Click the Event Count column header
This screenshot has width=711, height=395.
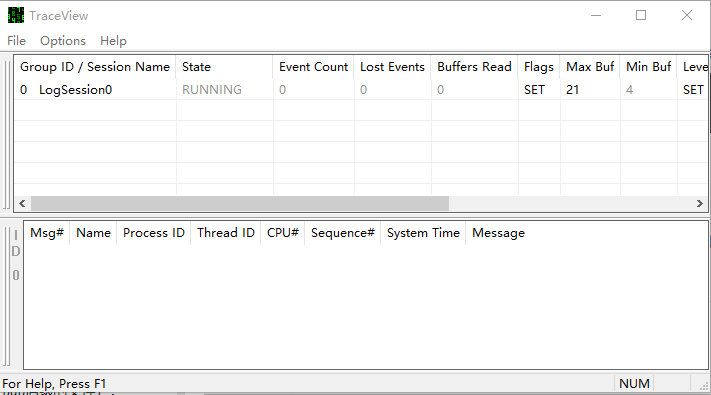click(x=313, y=67)
